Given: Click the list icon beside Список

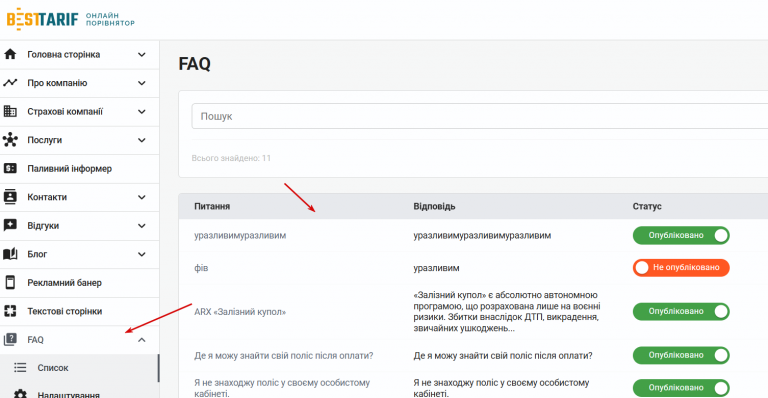Looking at the screenshot, I should [20, 368].
